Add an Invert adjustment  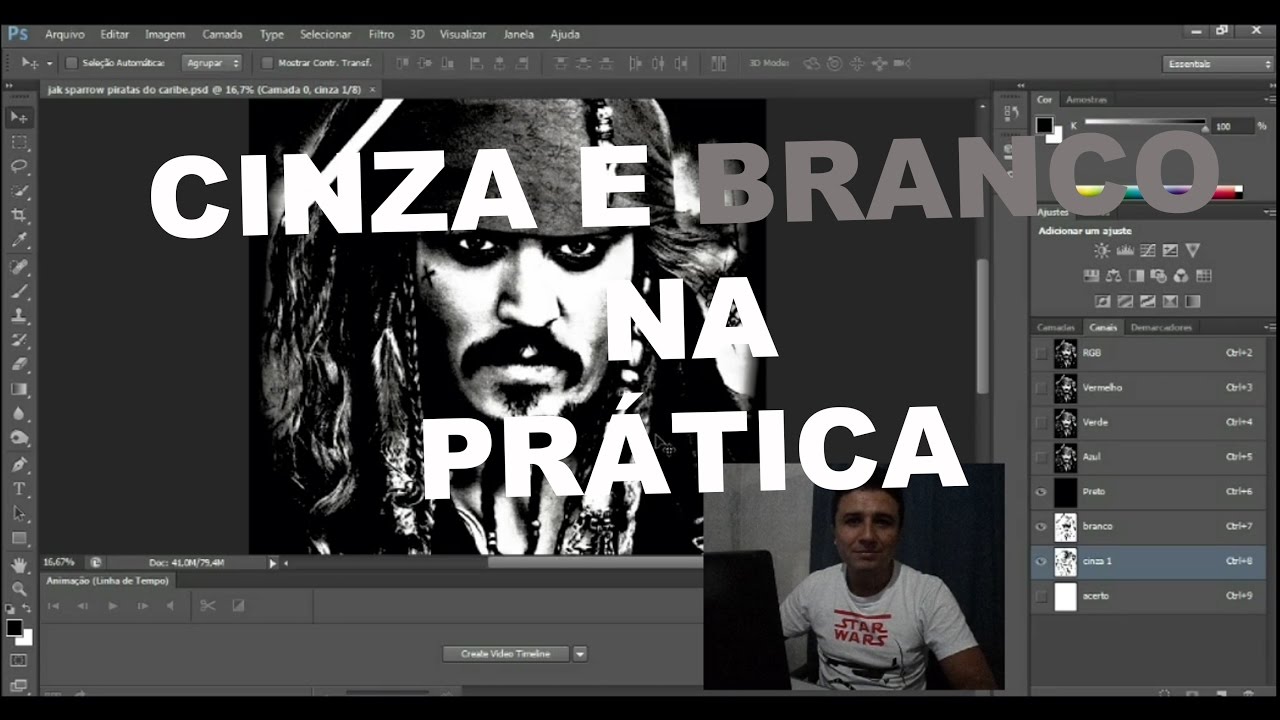point(1103,301)
